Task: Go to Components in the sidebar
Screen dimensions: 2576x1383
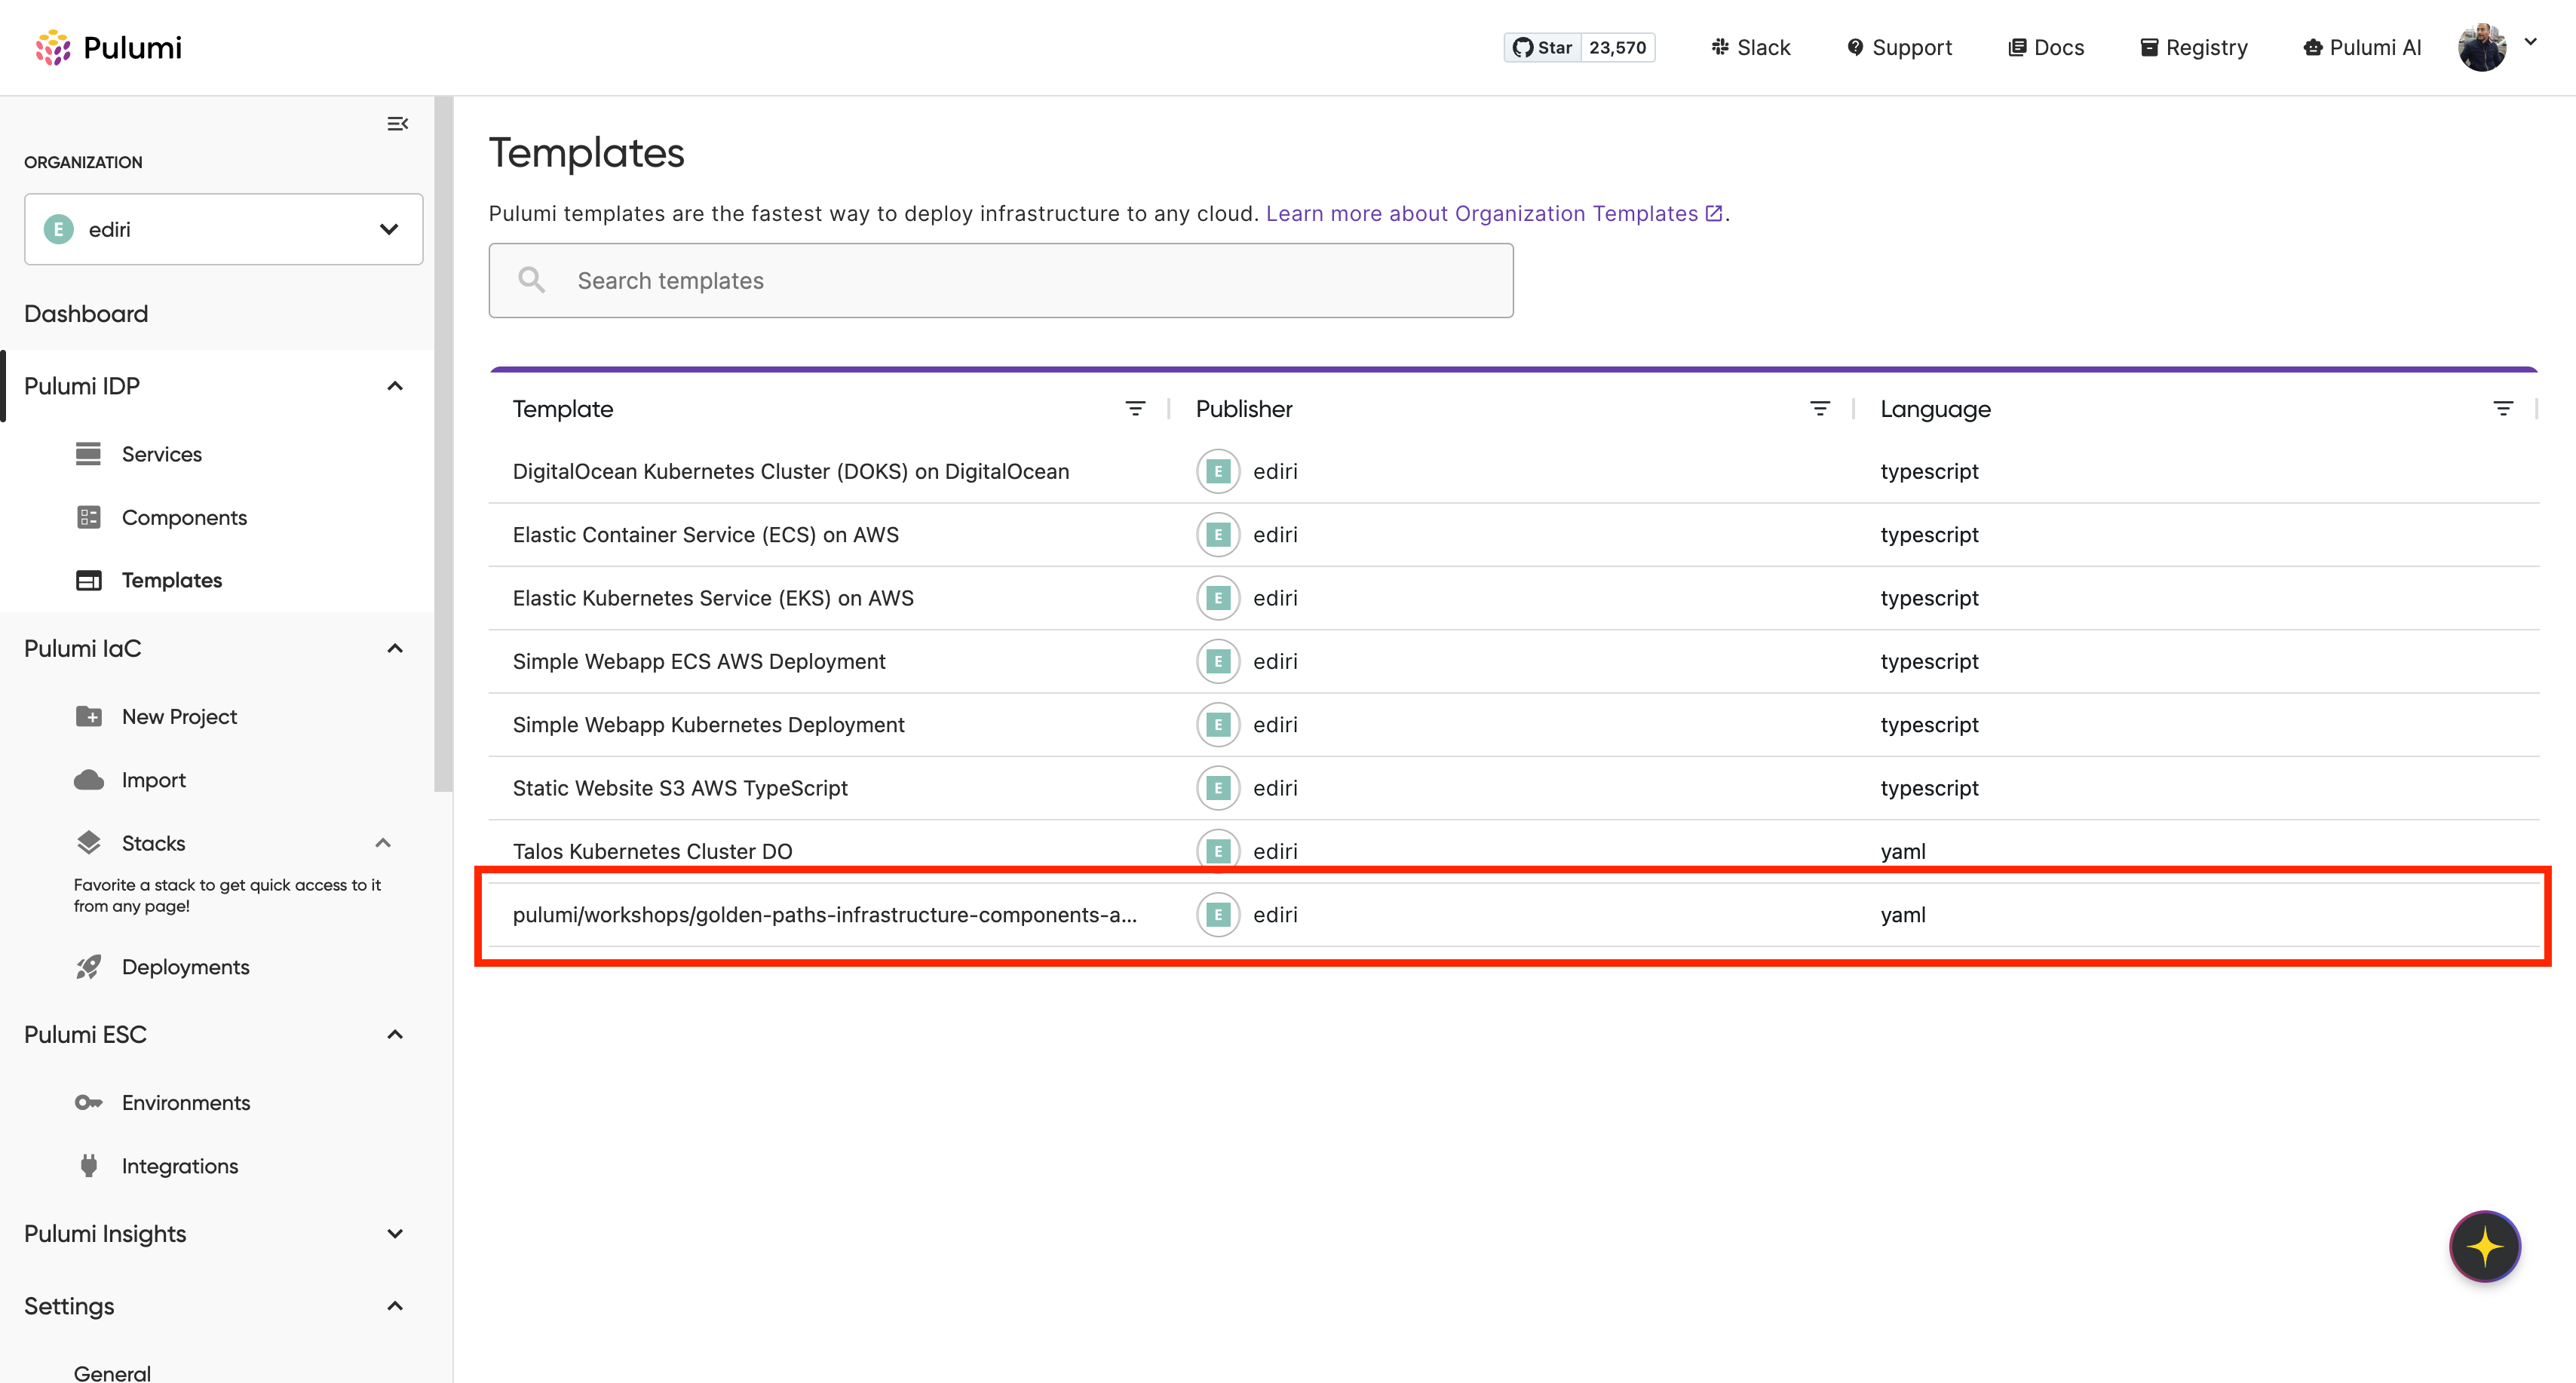Action: coord(184,517)
